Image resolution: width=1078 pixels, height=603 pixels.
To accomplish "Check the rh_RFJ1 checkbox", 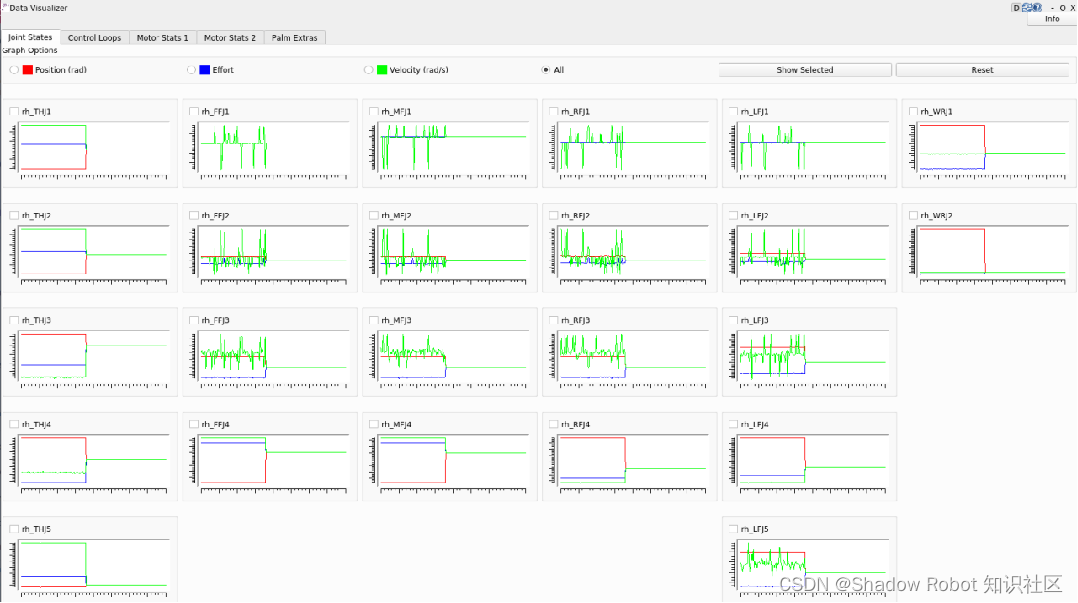I will point(553,111).
